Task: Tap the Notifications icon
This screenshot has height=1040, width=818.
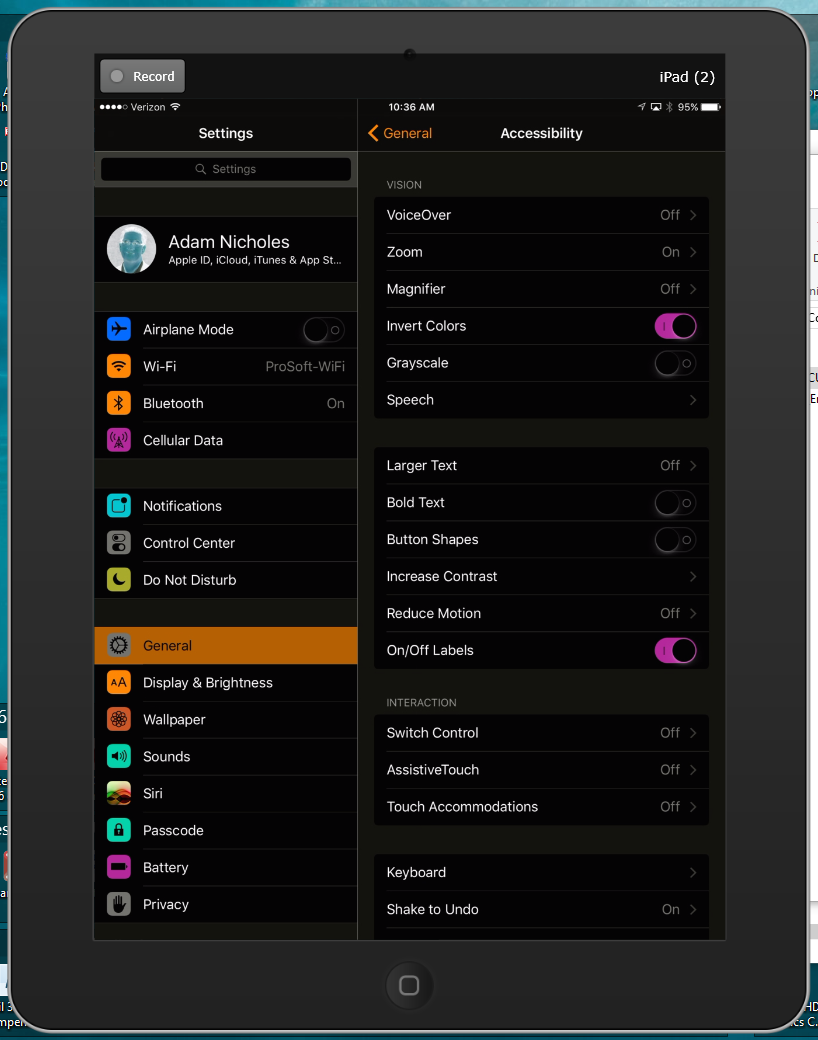Action: (119, 505)
